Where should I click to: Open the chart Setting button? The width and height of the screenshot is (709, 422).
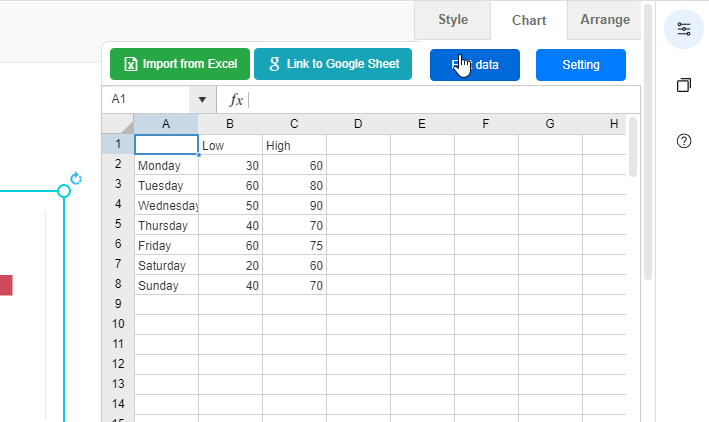[x=580, y=65]
